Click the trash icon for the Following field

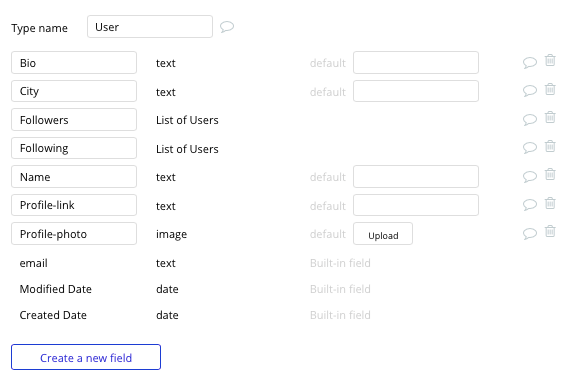tap(550, 146)
